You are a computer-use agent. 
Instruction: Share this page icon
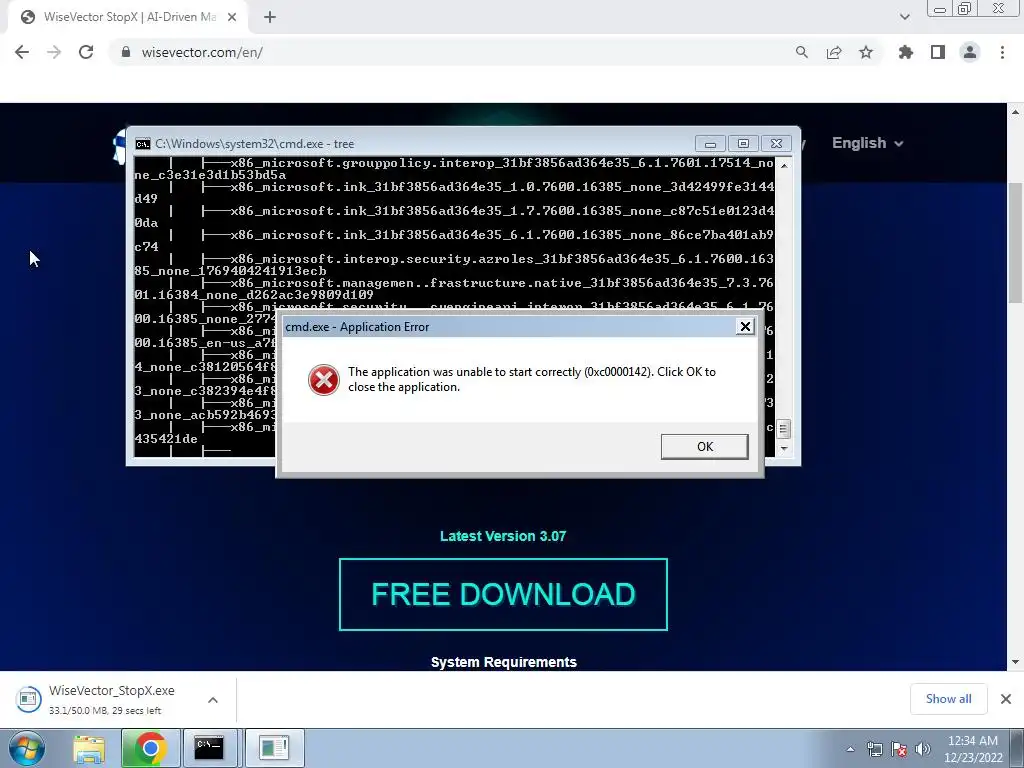click(834, 52)
